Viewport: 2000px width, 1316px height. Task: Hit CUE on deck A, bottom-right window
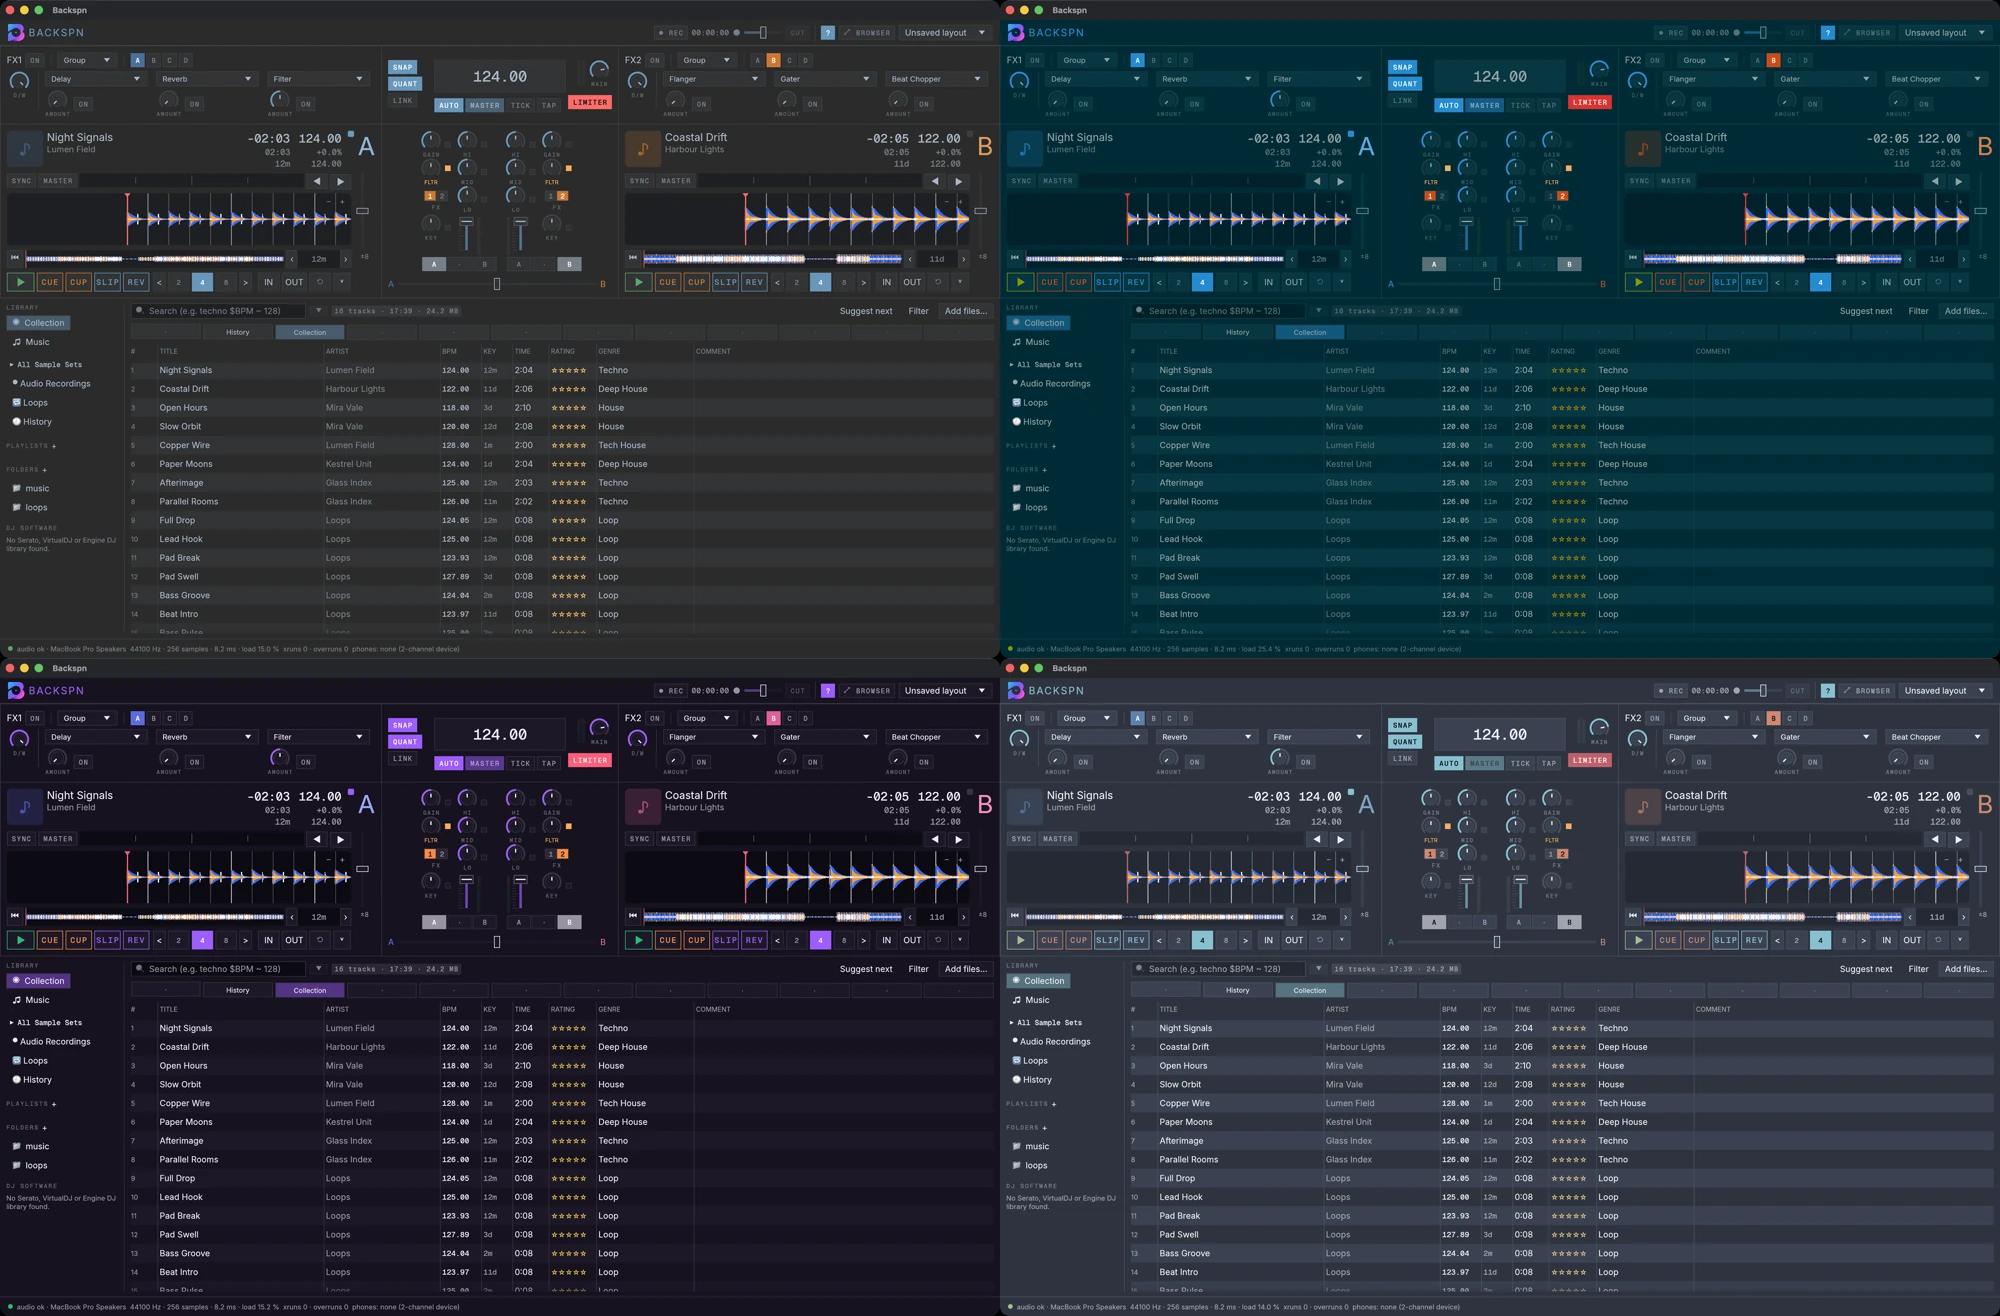(x=1049, y=940)
